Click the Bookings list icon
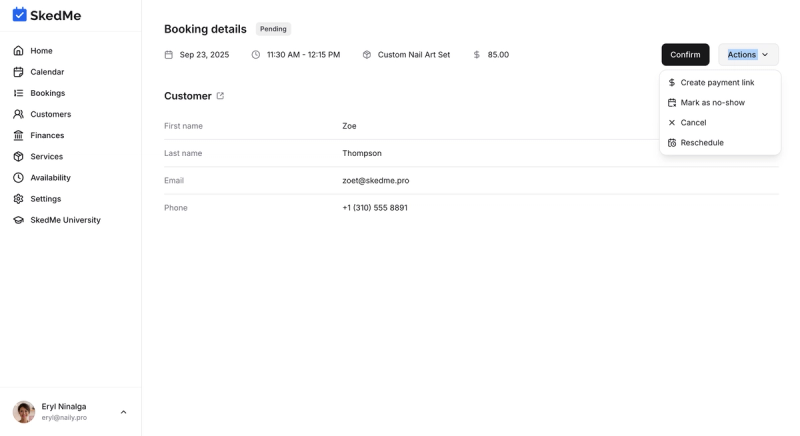The image size is (800, 436). [x=18, y=93]
